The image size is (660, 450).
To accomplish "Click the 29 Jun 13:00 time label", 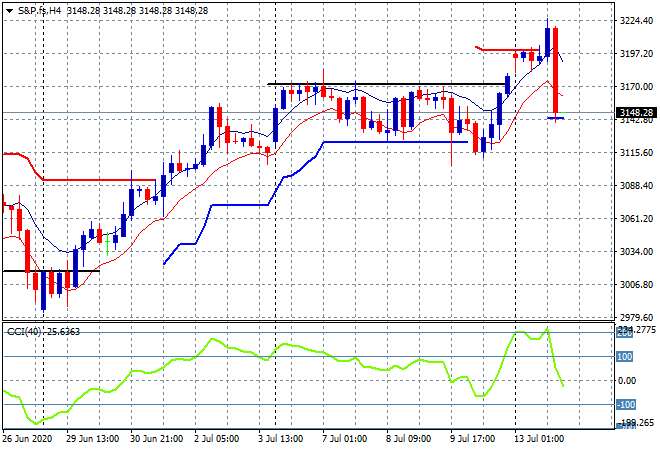I will pyautogui.click(x=93, y=439).
